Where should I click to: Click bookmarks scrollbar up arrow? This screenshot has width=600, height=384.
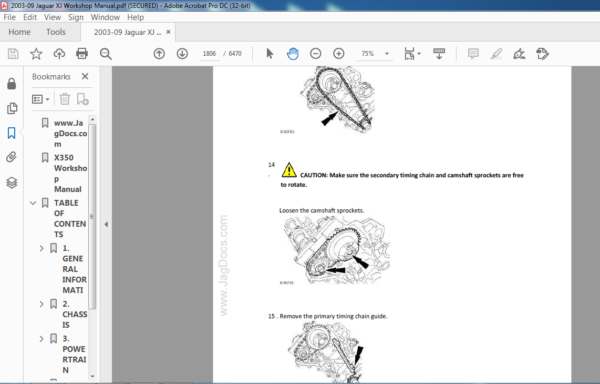pyautogui.click(x=92, y=120)
